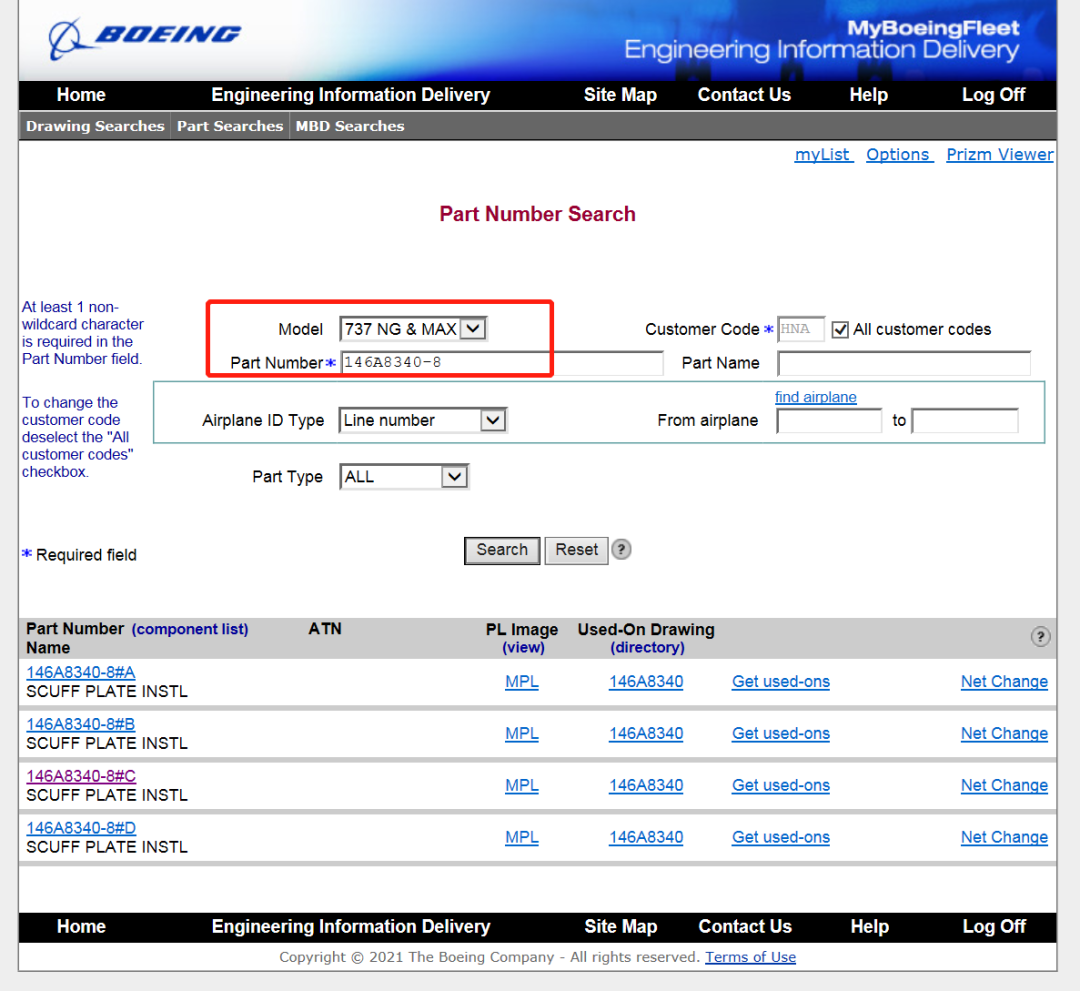Click the Reset button
Image resolution: width=1080 pixels, height=991 pixels.
577,550
